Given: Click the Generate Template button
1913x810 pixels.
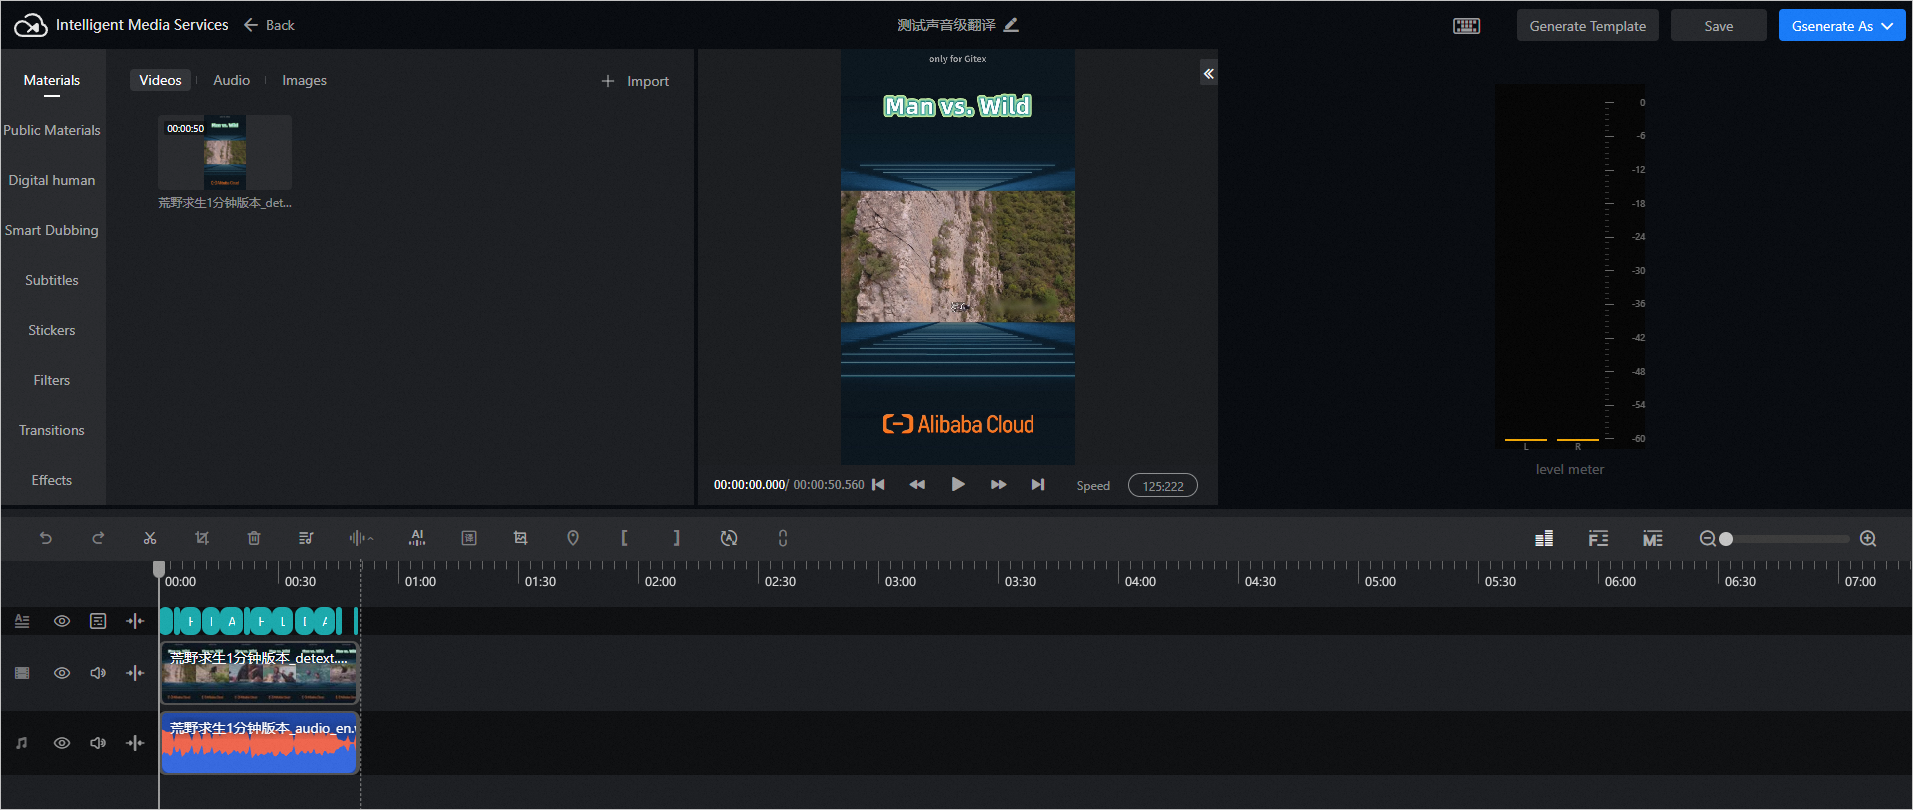Looking at the screenshot, I should point(1587,26).
